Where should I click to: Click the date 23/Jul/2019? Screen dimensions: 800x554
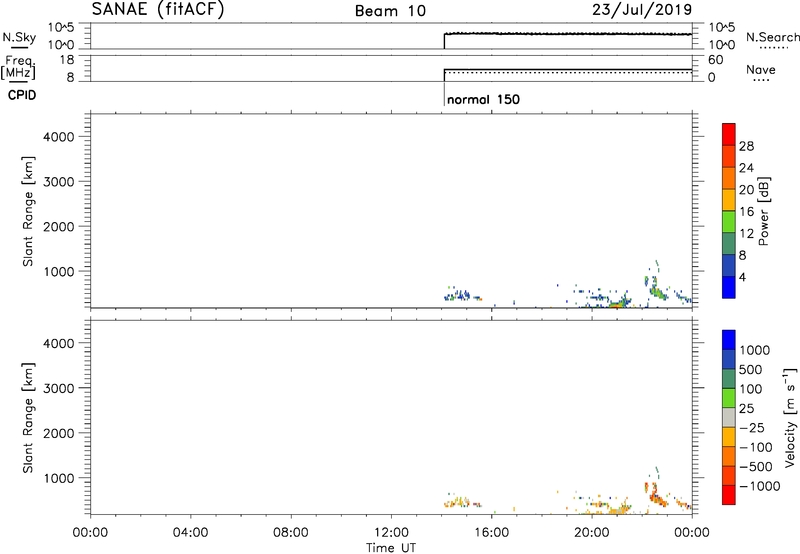[642, 10]
